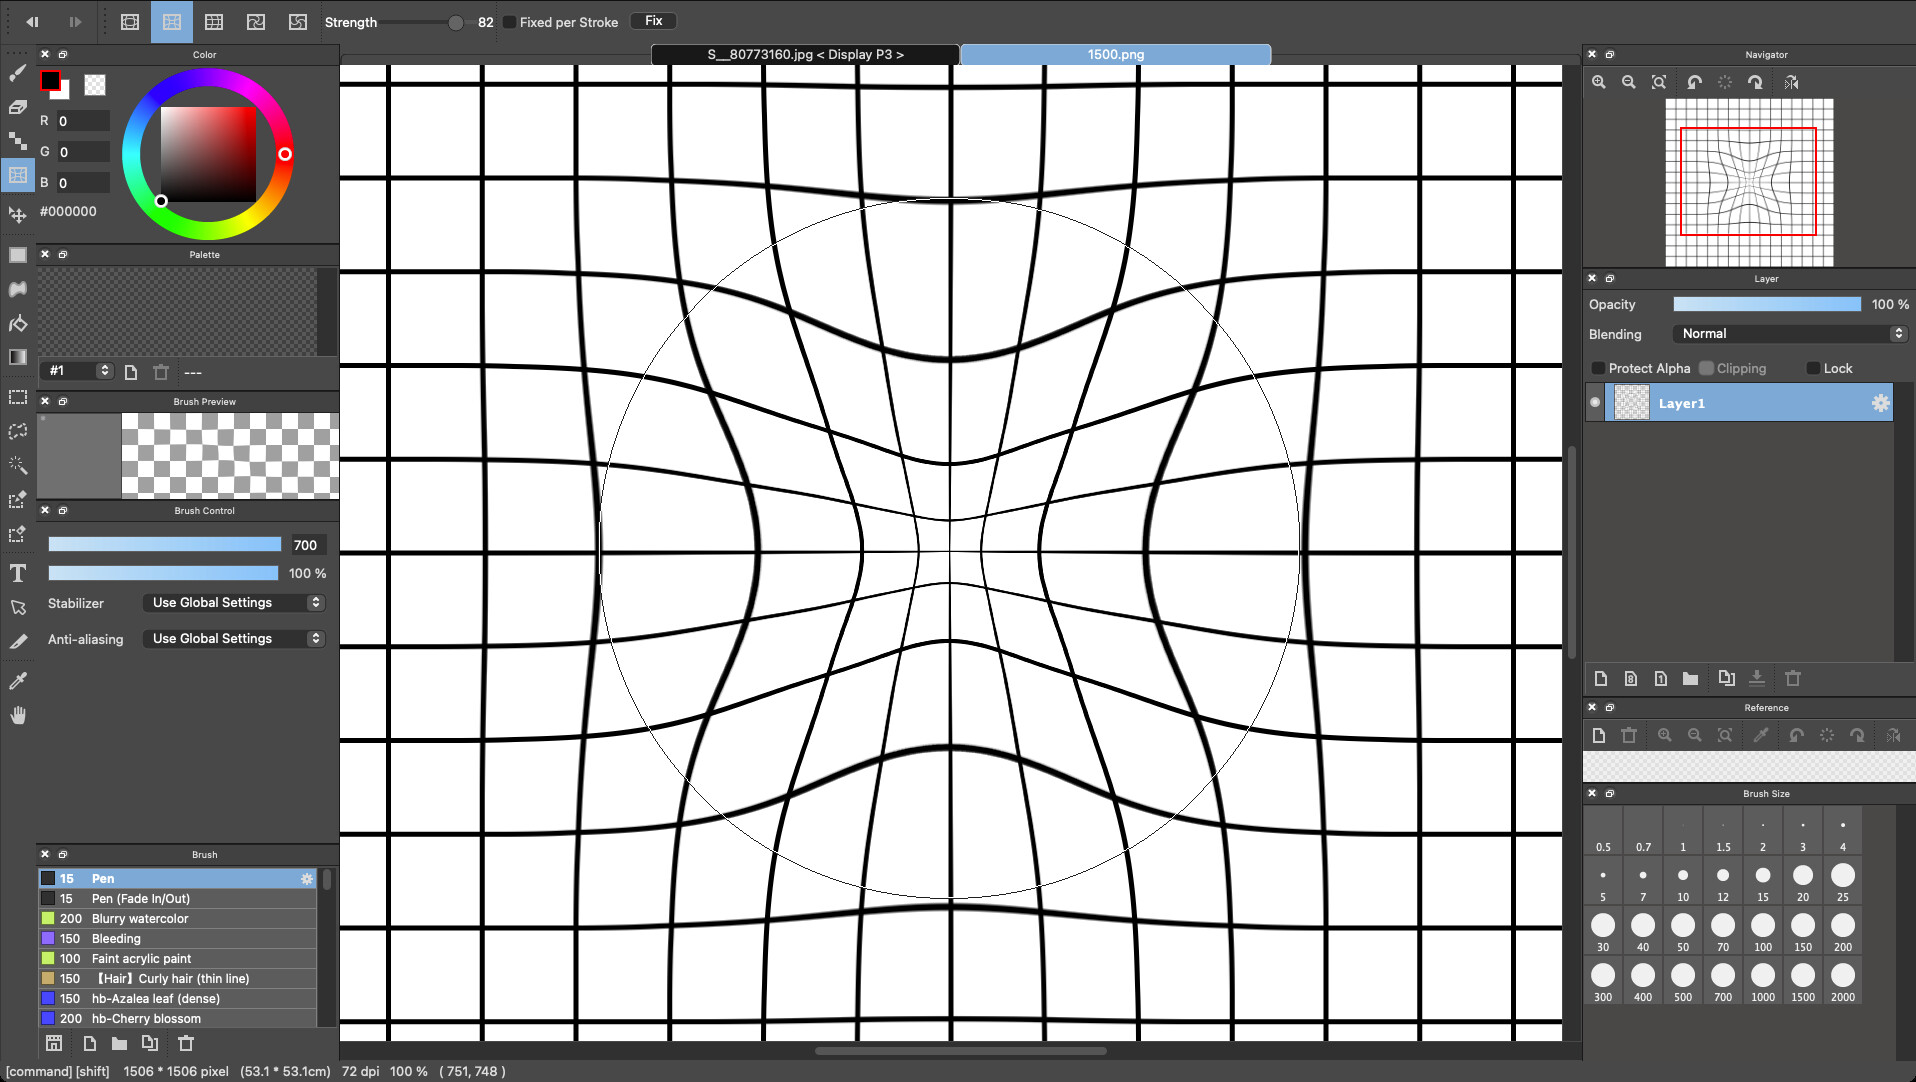Switch to the S__80773160.jpg tab
Image resolution: width=1916 pixels, height=1082 pixels.
(804, 54)
